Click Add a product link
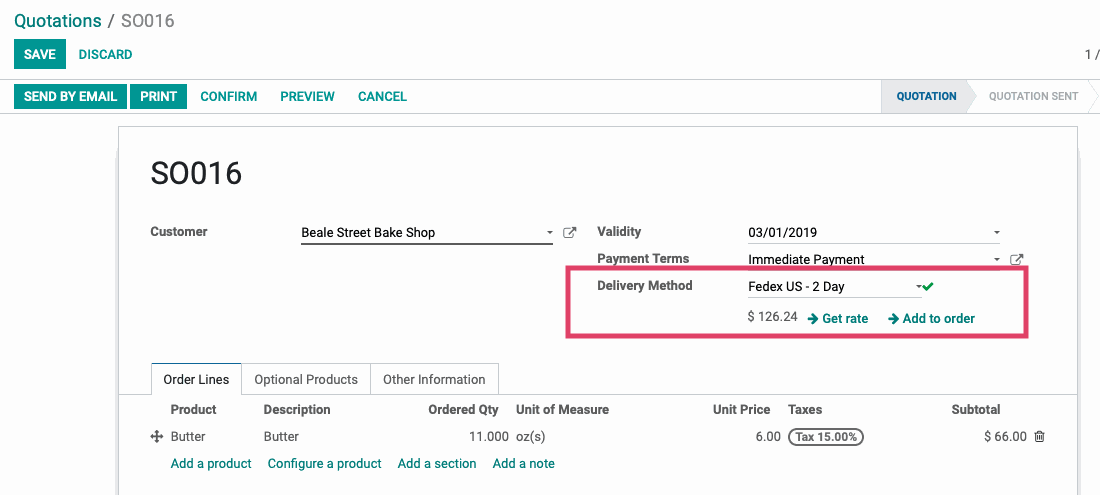 211,463
